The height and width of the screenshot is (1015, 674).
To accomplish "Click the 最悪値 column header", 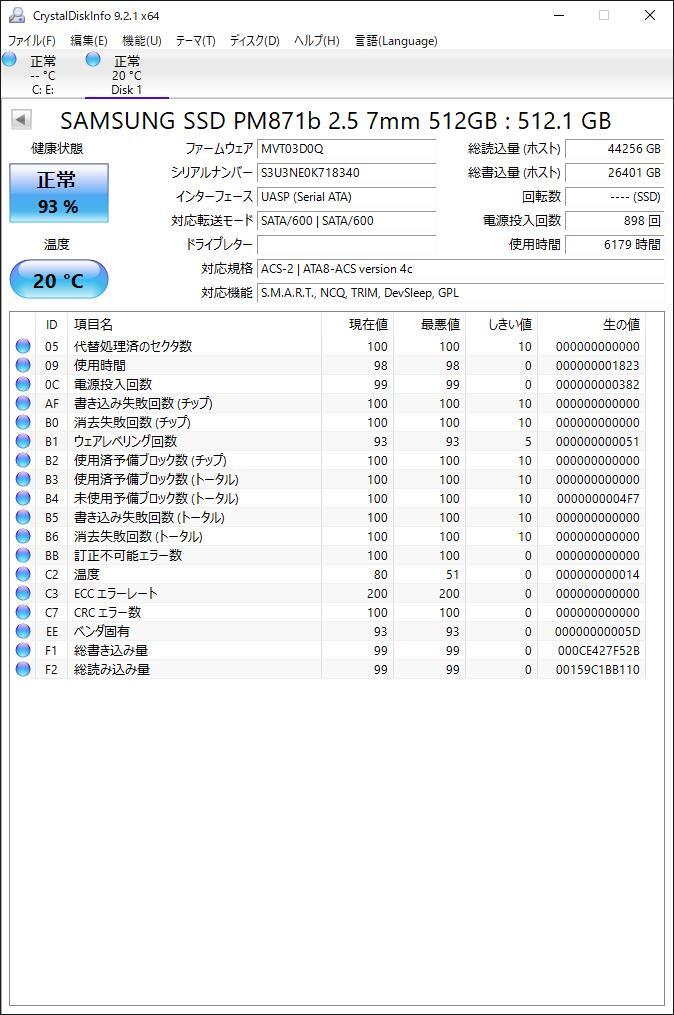I will coord(429,325).
